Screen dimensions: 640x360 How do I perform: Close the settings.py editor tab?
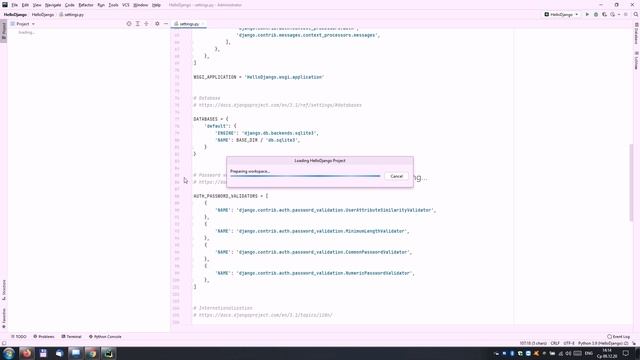[203, 24]
